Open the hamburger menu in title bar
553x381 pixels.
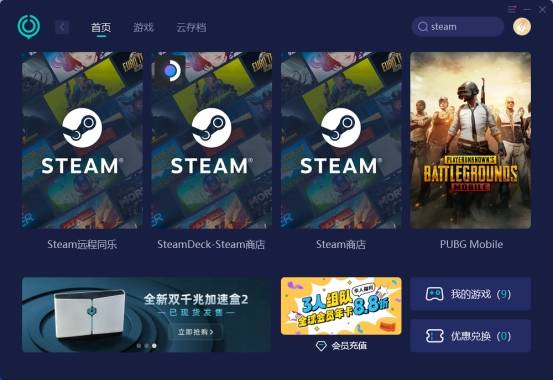(512, 9)
